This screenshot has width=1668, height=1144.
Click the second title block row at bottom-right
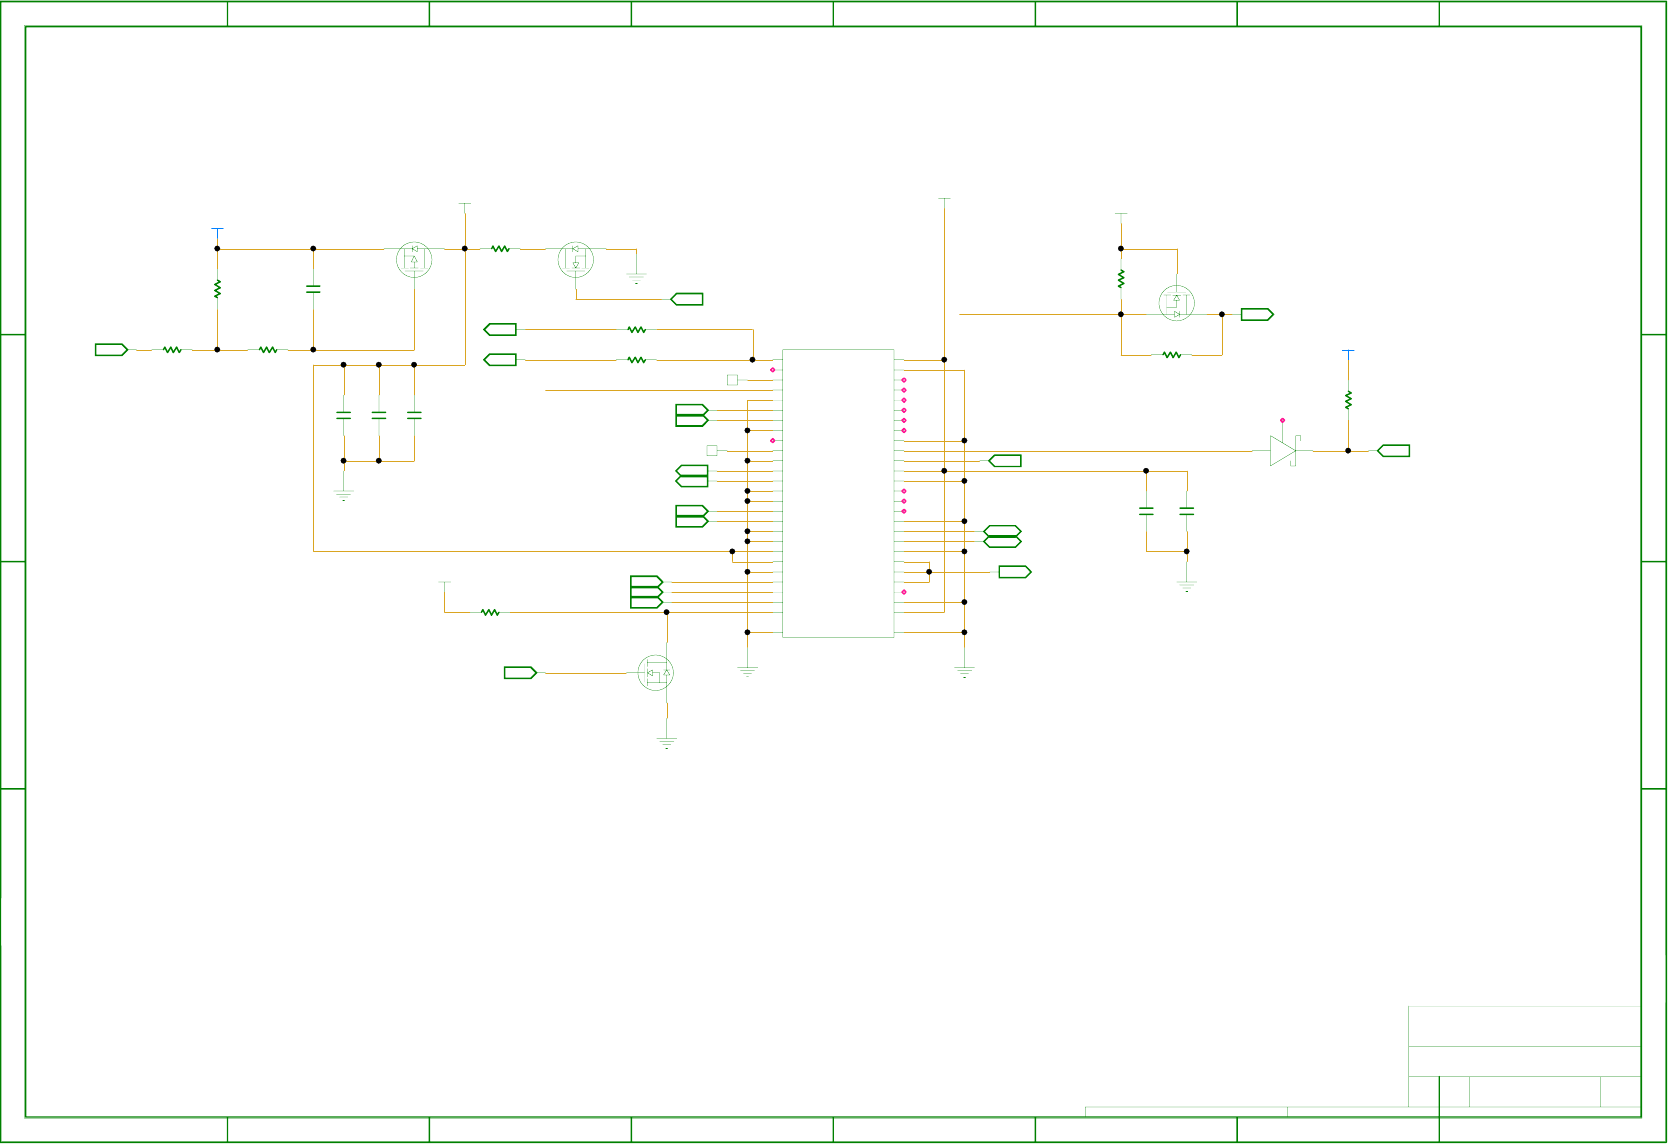click(1524, 1062)
